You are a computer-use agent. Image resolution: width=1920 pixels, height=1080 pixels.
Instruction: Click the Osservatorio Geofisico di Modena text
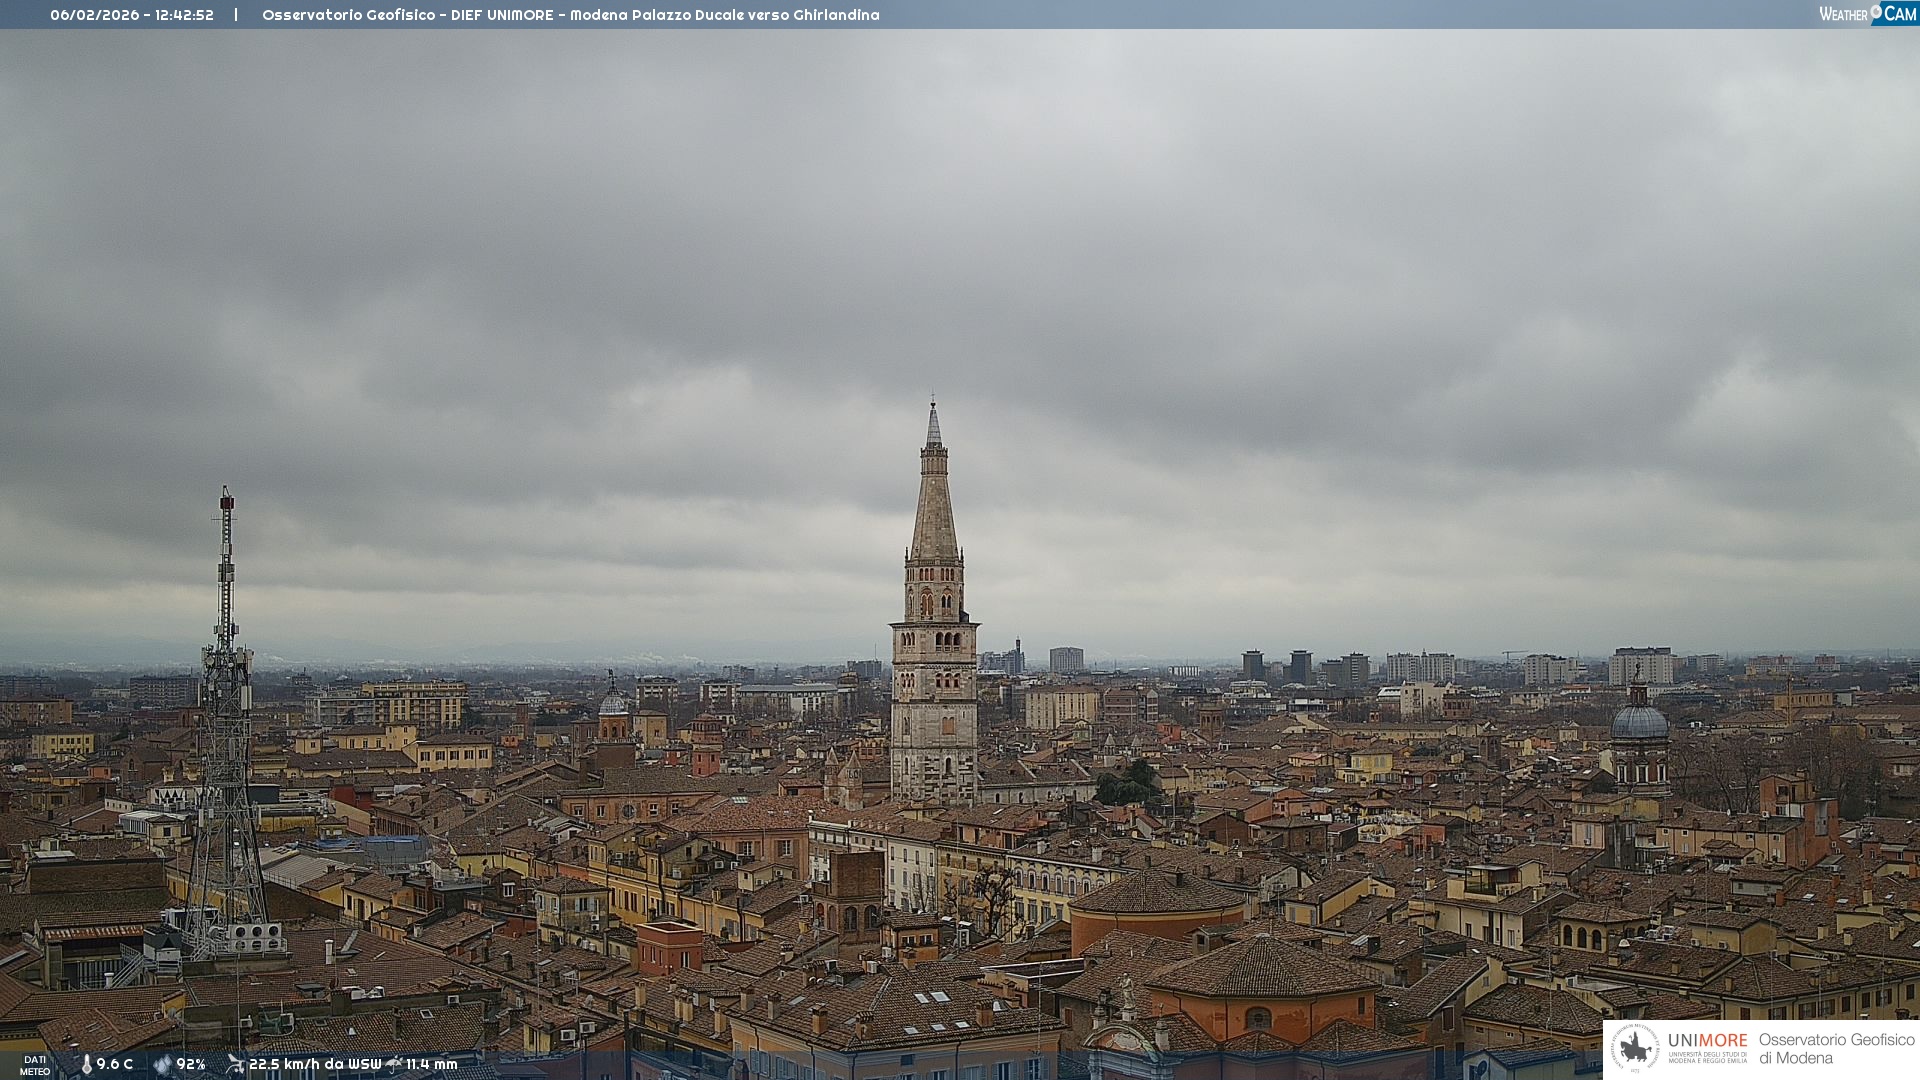click(x=1836, y=1048)
